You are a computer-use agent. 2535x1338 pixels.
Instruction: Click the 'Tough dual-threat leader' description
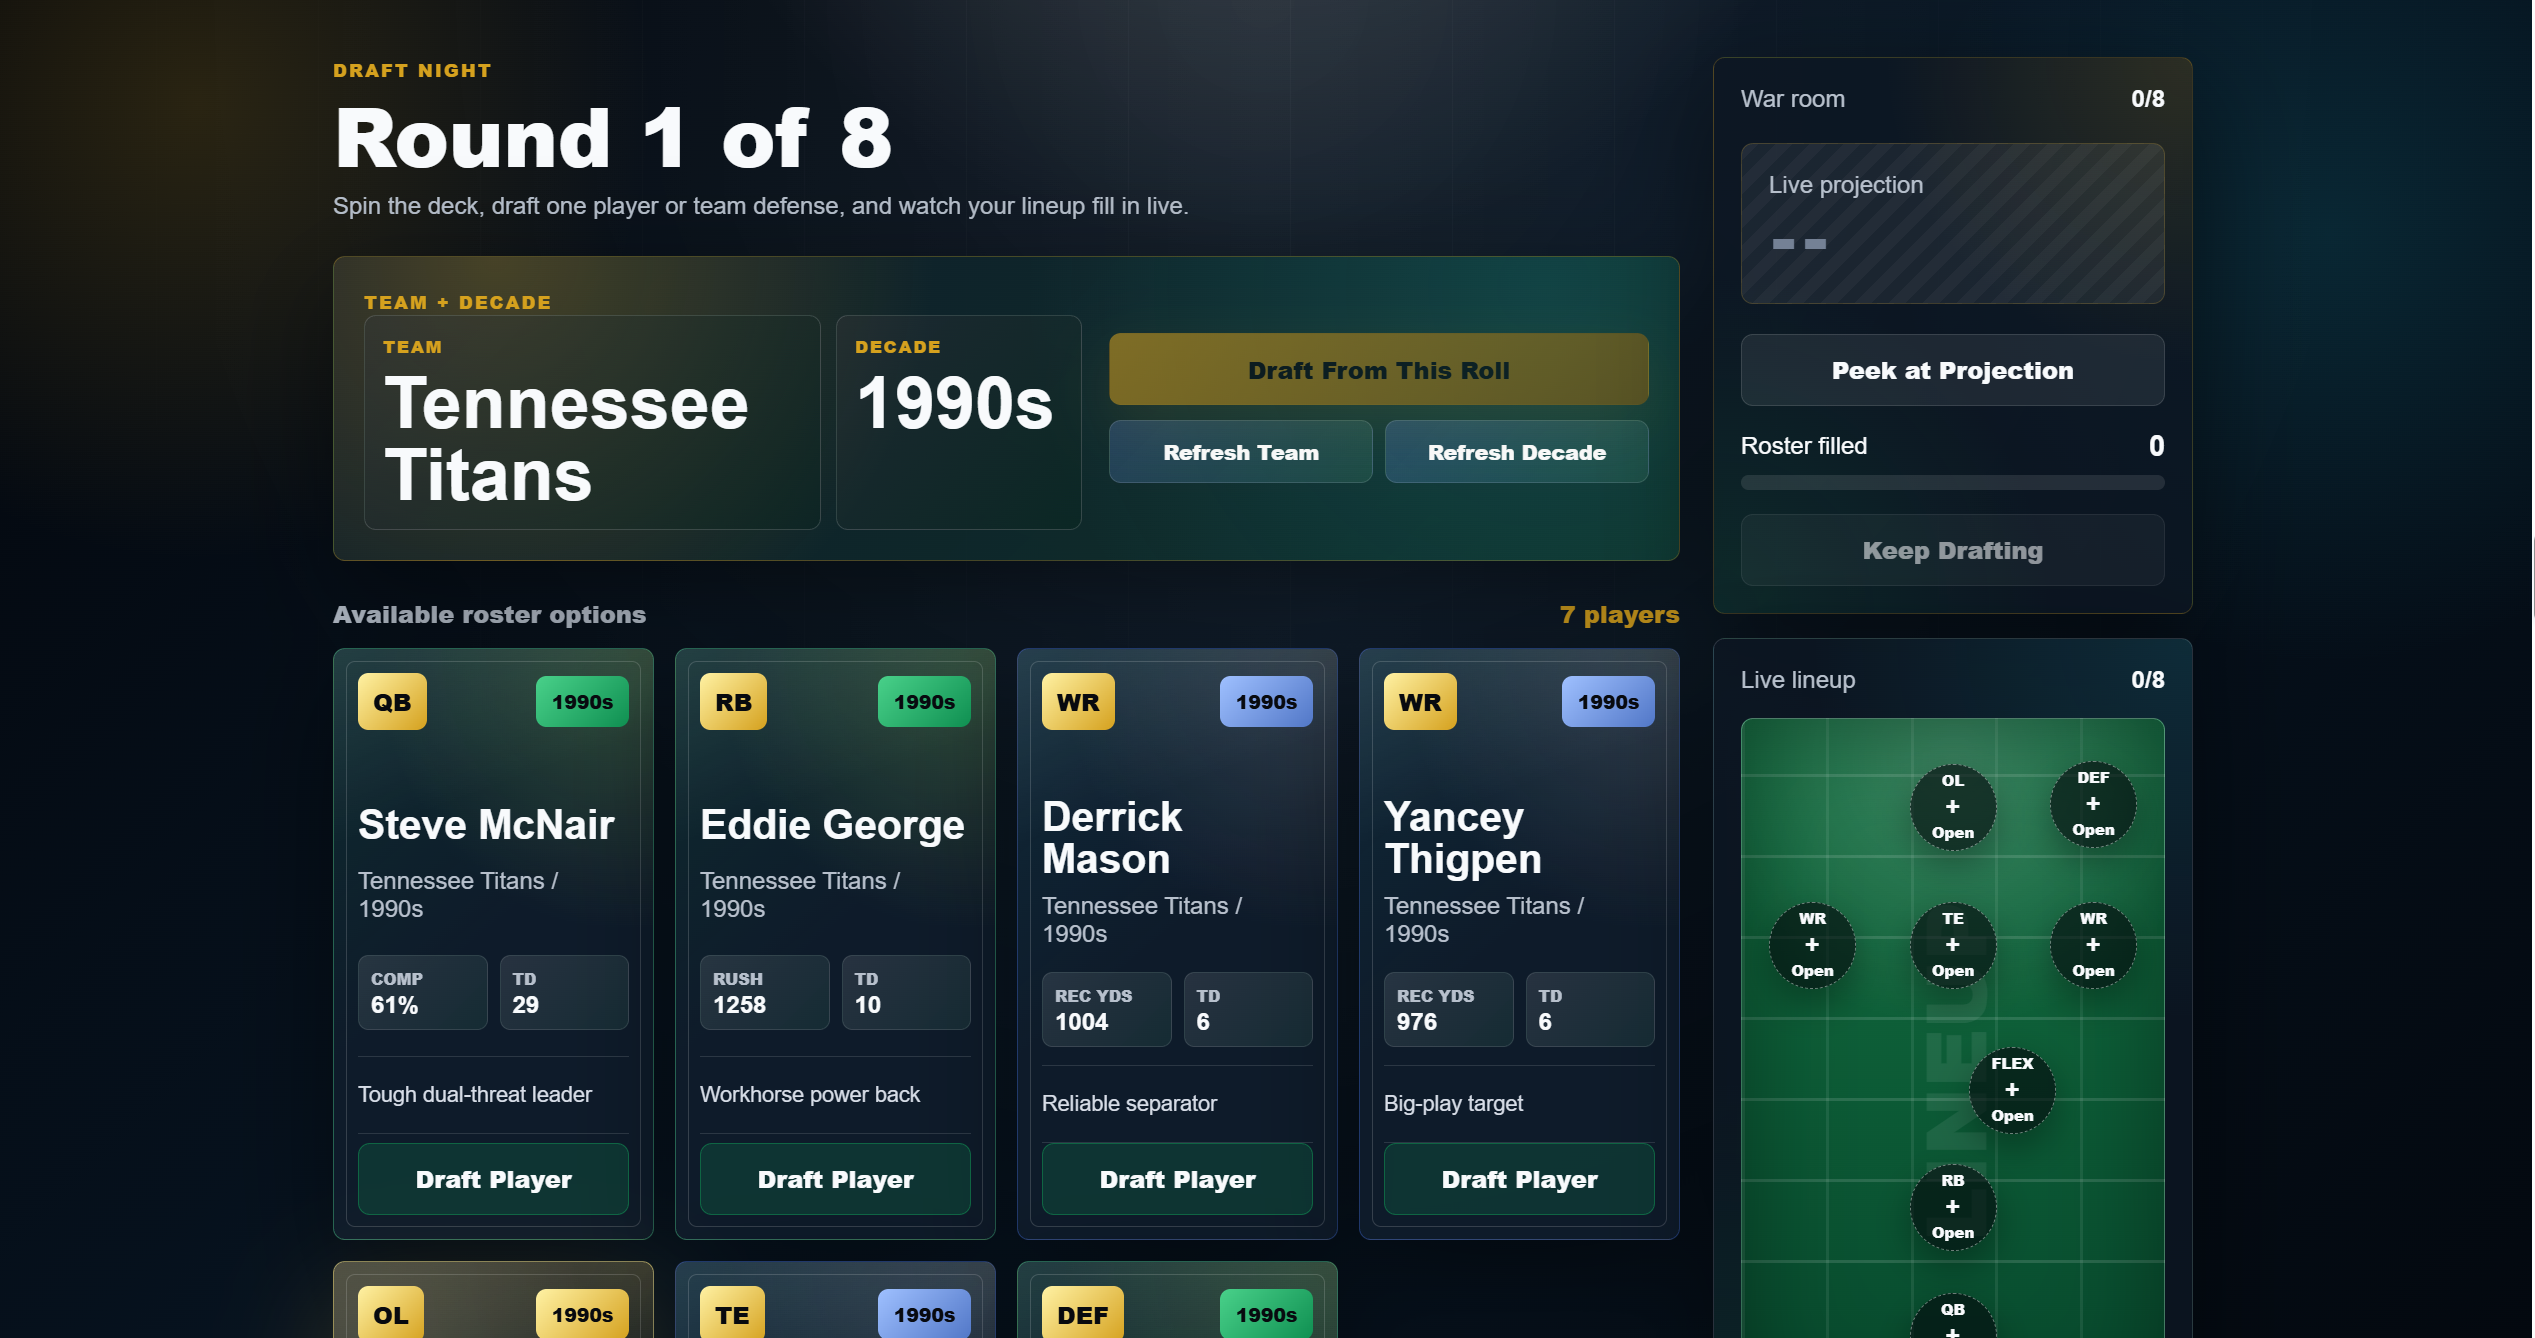[x=475, y=1094]
